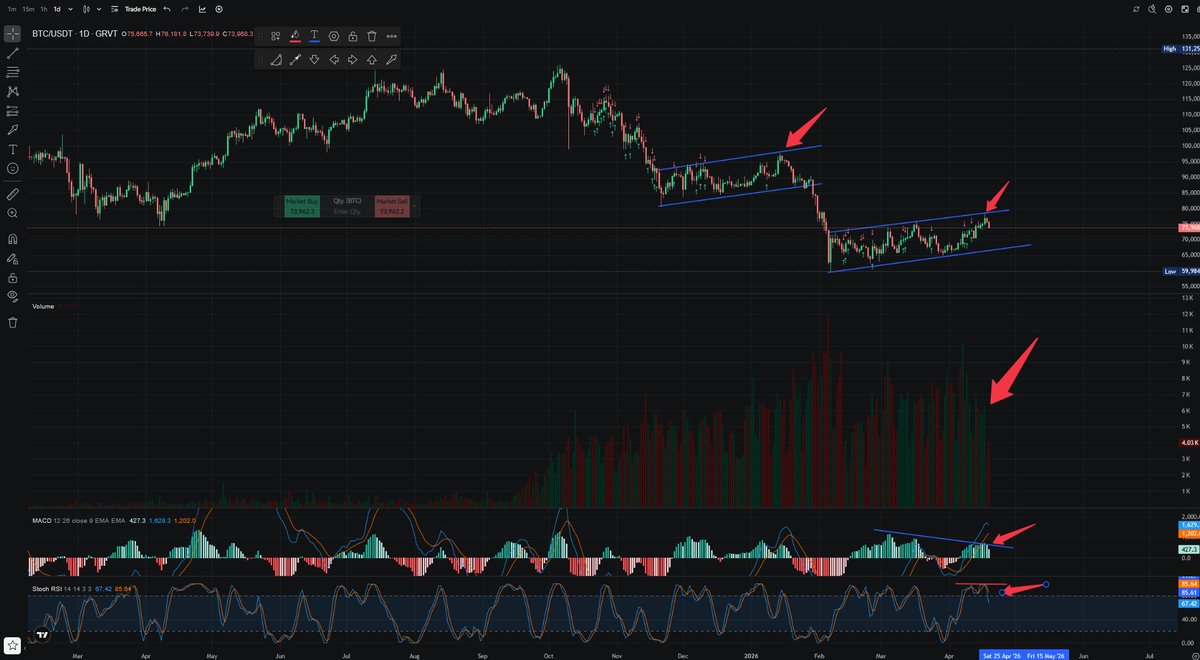Switch chart interval to 15m
The height and width of the screenshot is (660, 1200).
click(27, 9)
